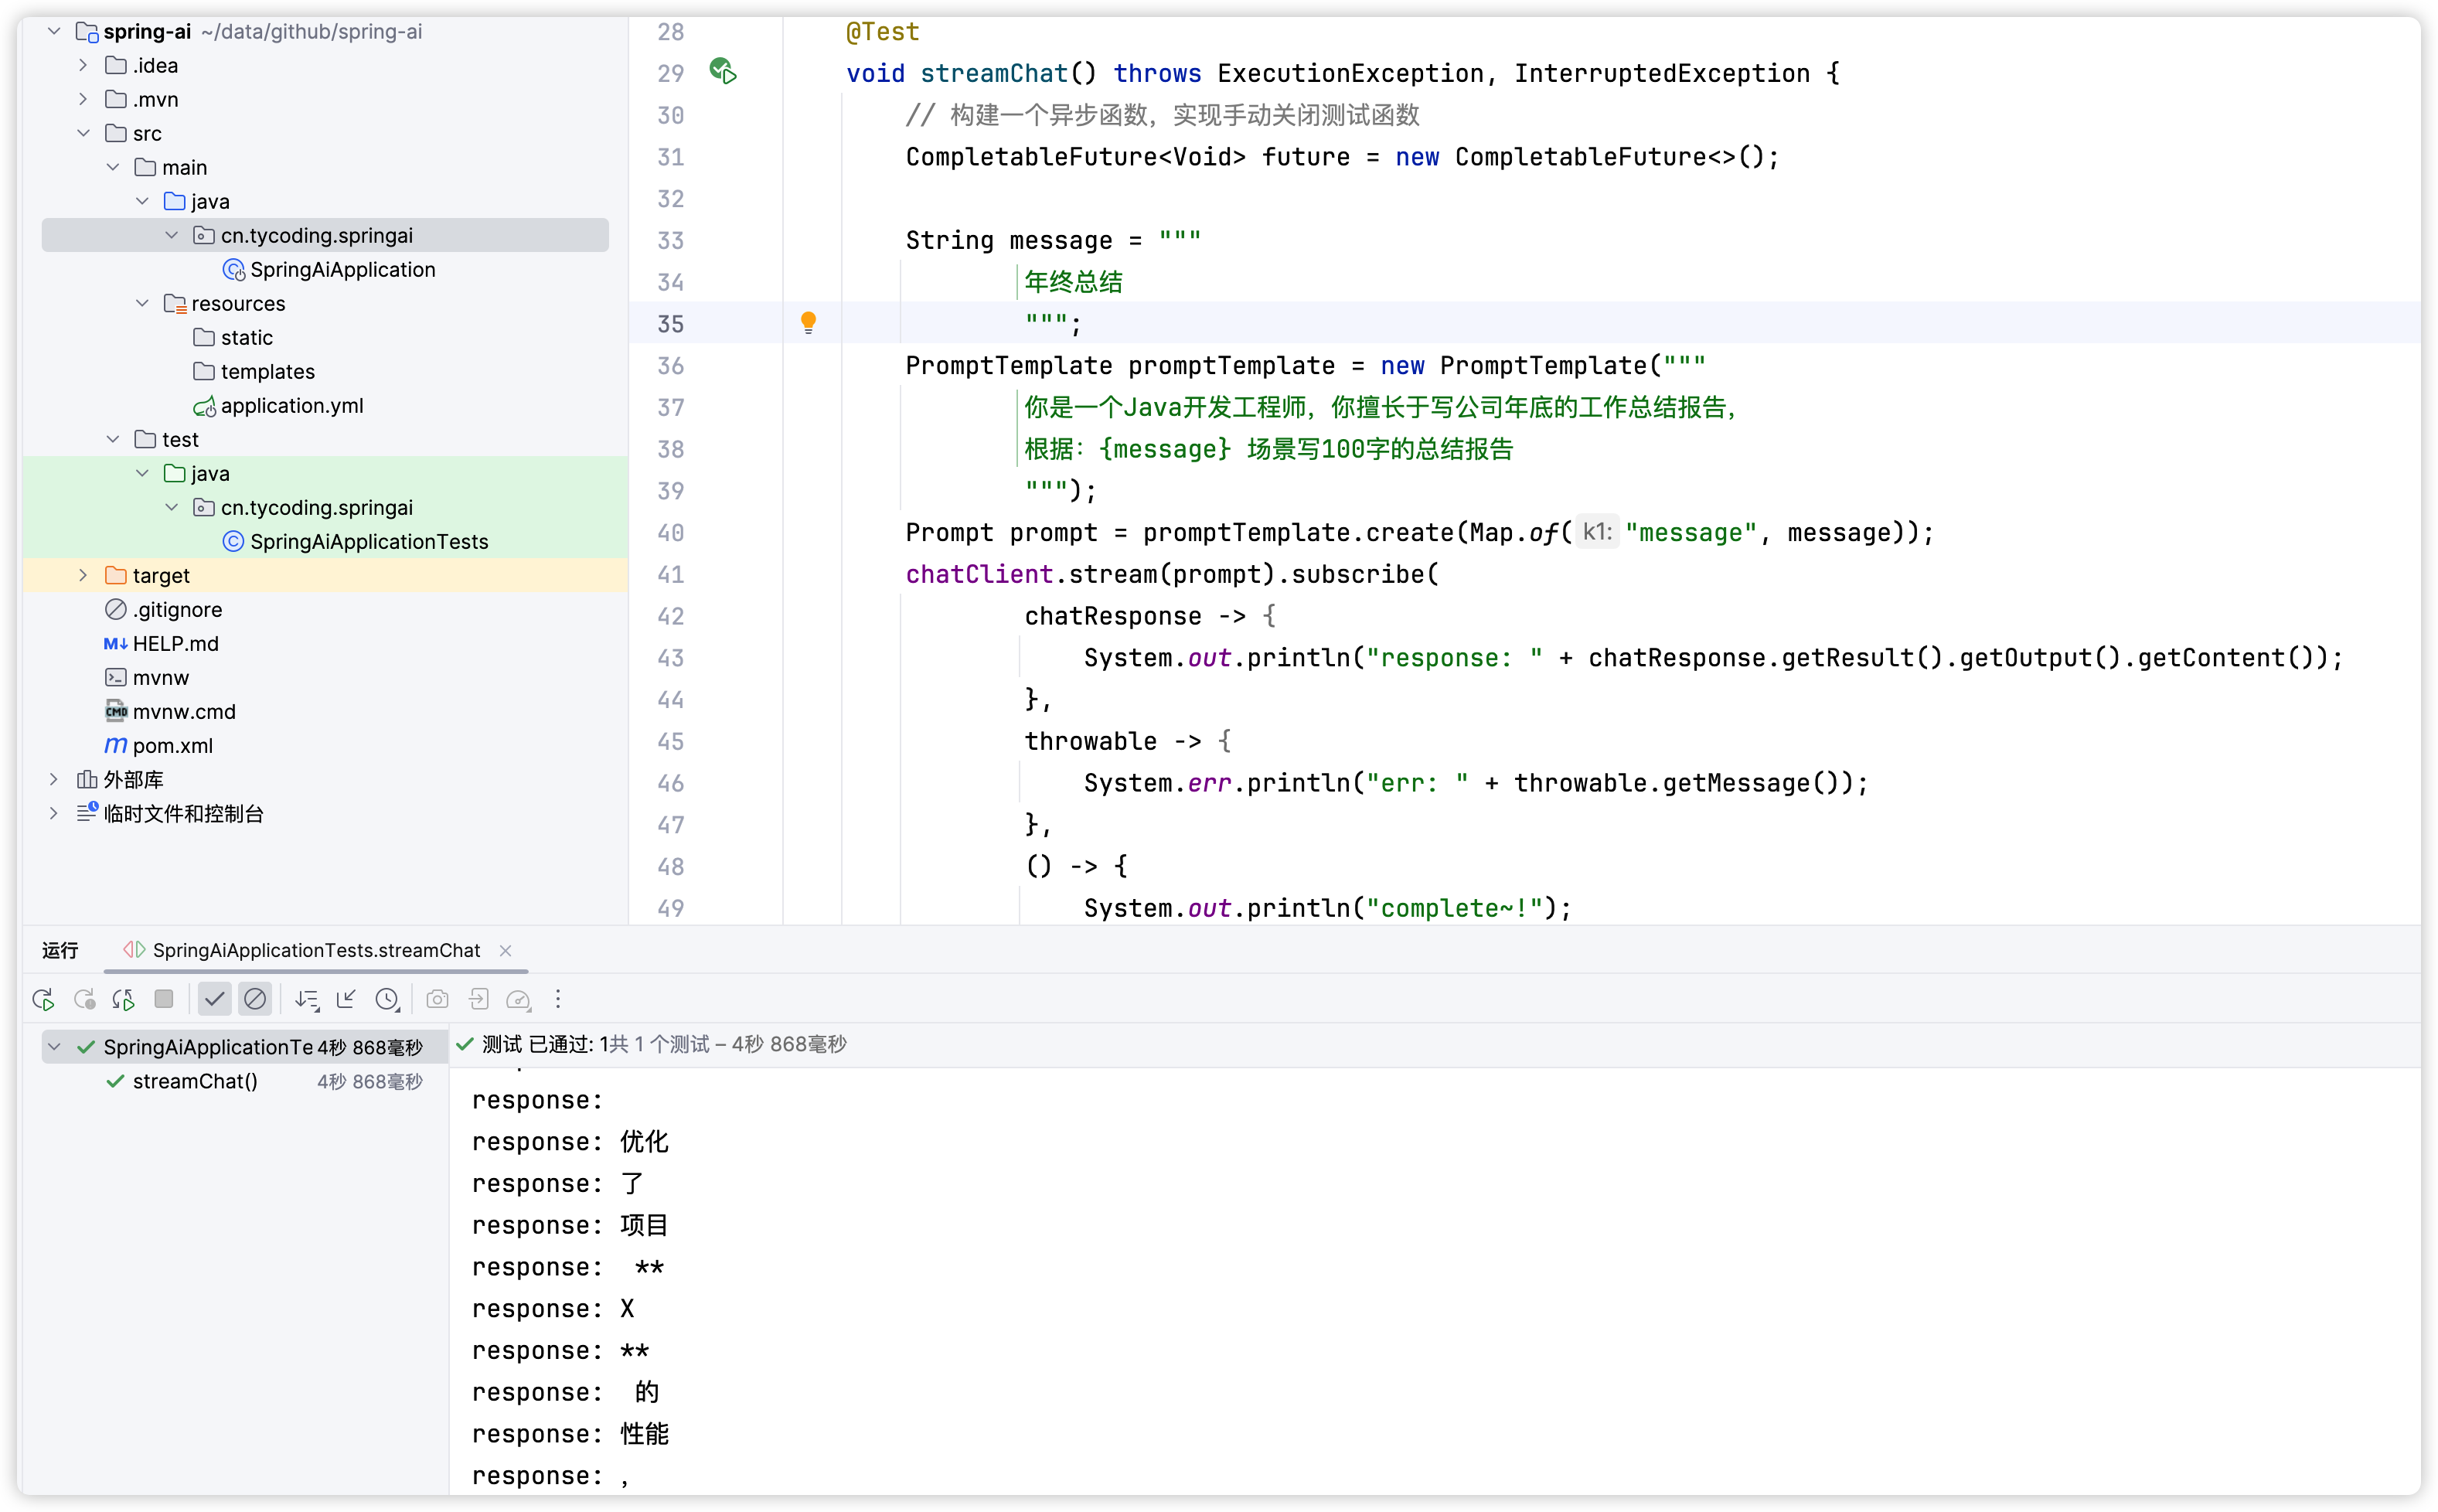This screenshot has height=1512, width=2438.
Task: Collapse the SpringAiApplicationTests result node
Action: pos(55,1048)
